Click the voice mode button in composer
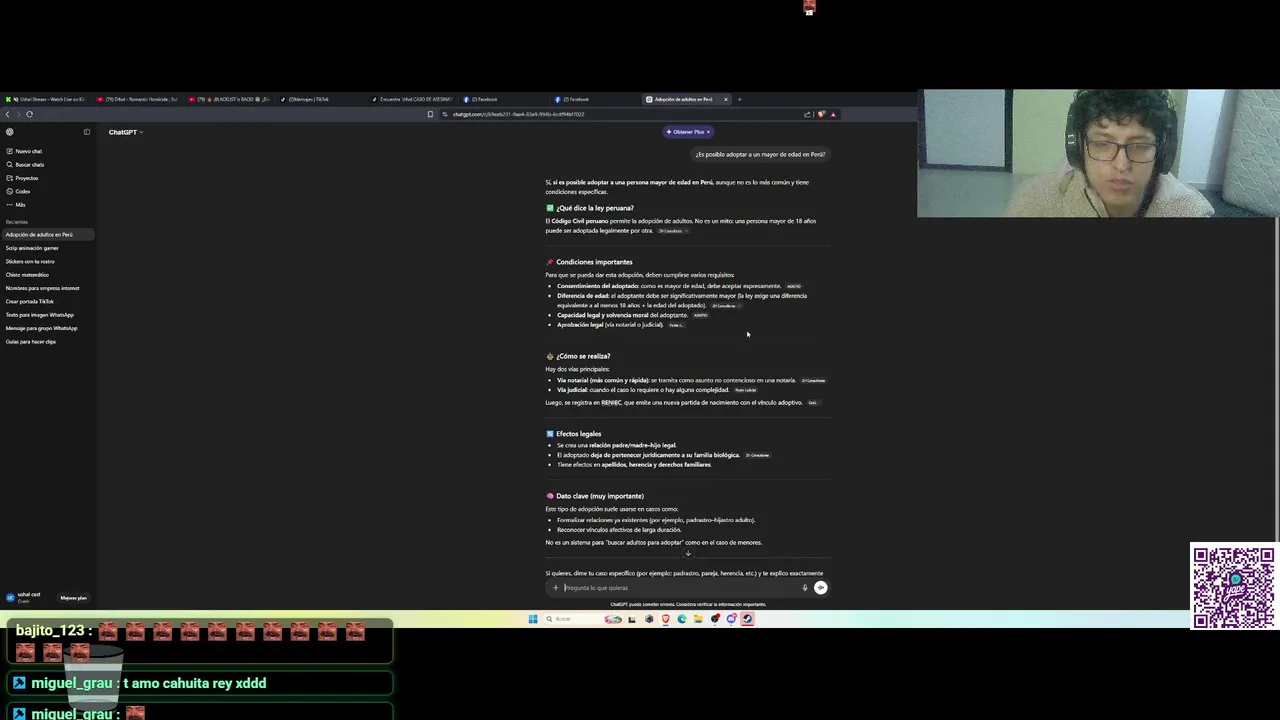Screen dimensions: 1280x720 821,588
